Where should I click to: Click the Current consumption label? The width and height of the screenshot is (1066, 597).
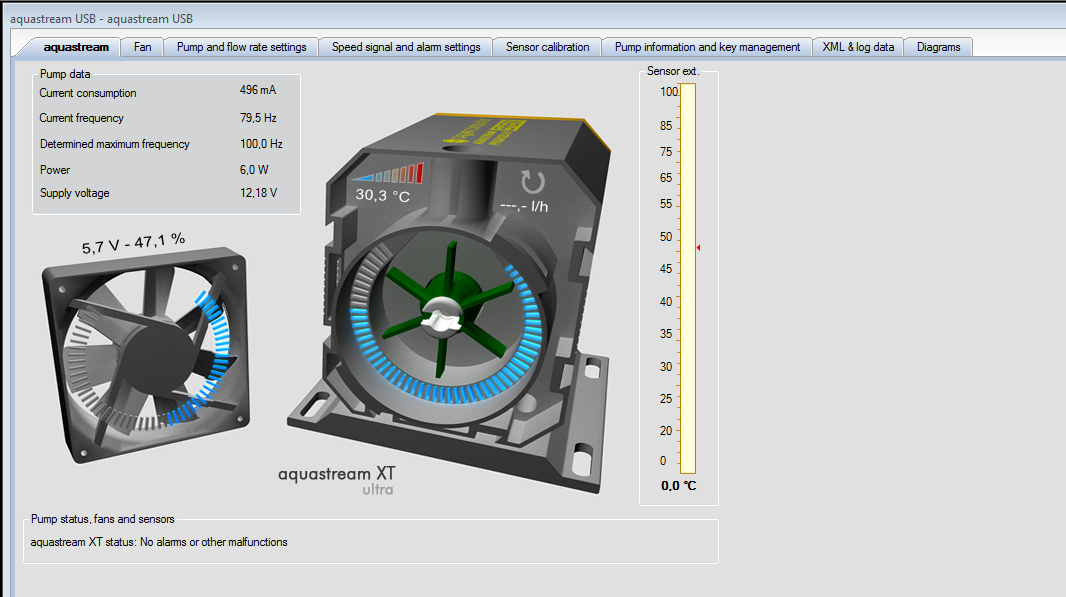click(88, 93)
